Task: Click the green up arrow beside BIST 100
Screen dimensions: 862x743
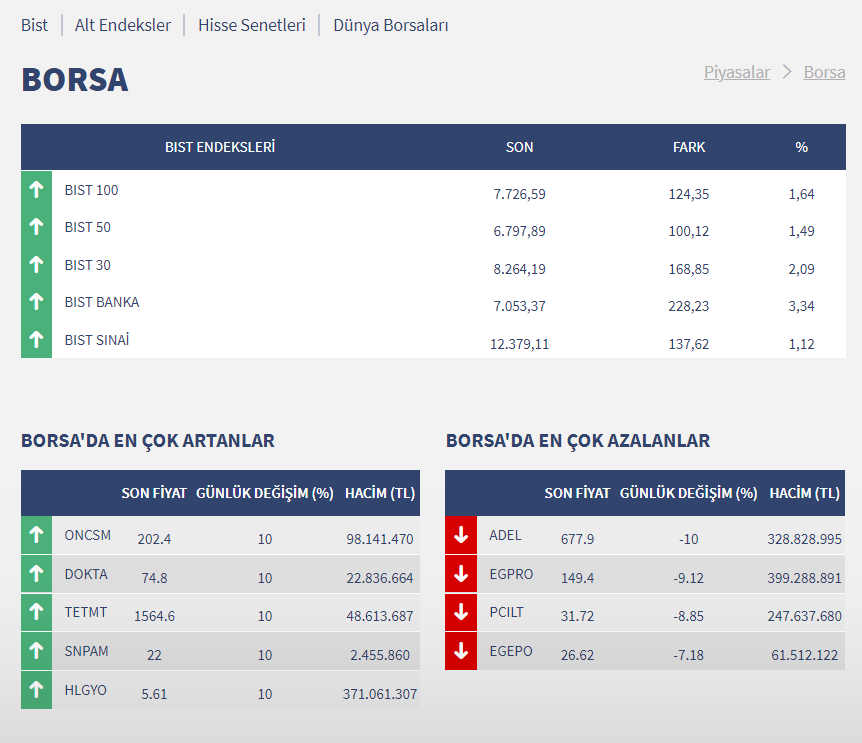Action: point(36,189)
